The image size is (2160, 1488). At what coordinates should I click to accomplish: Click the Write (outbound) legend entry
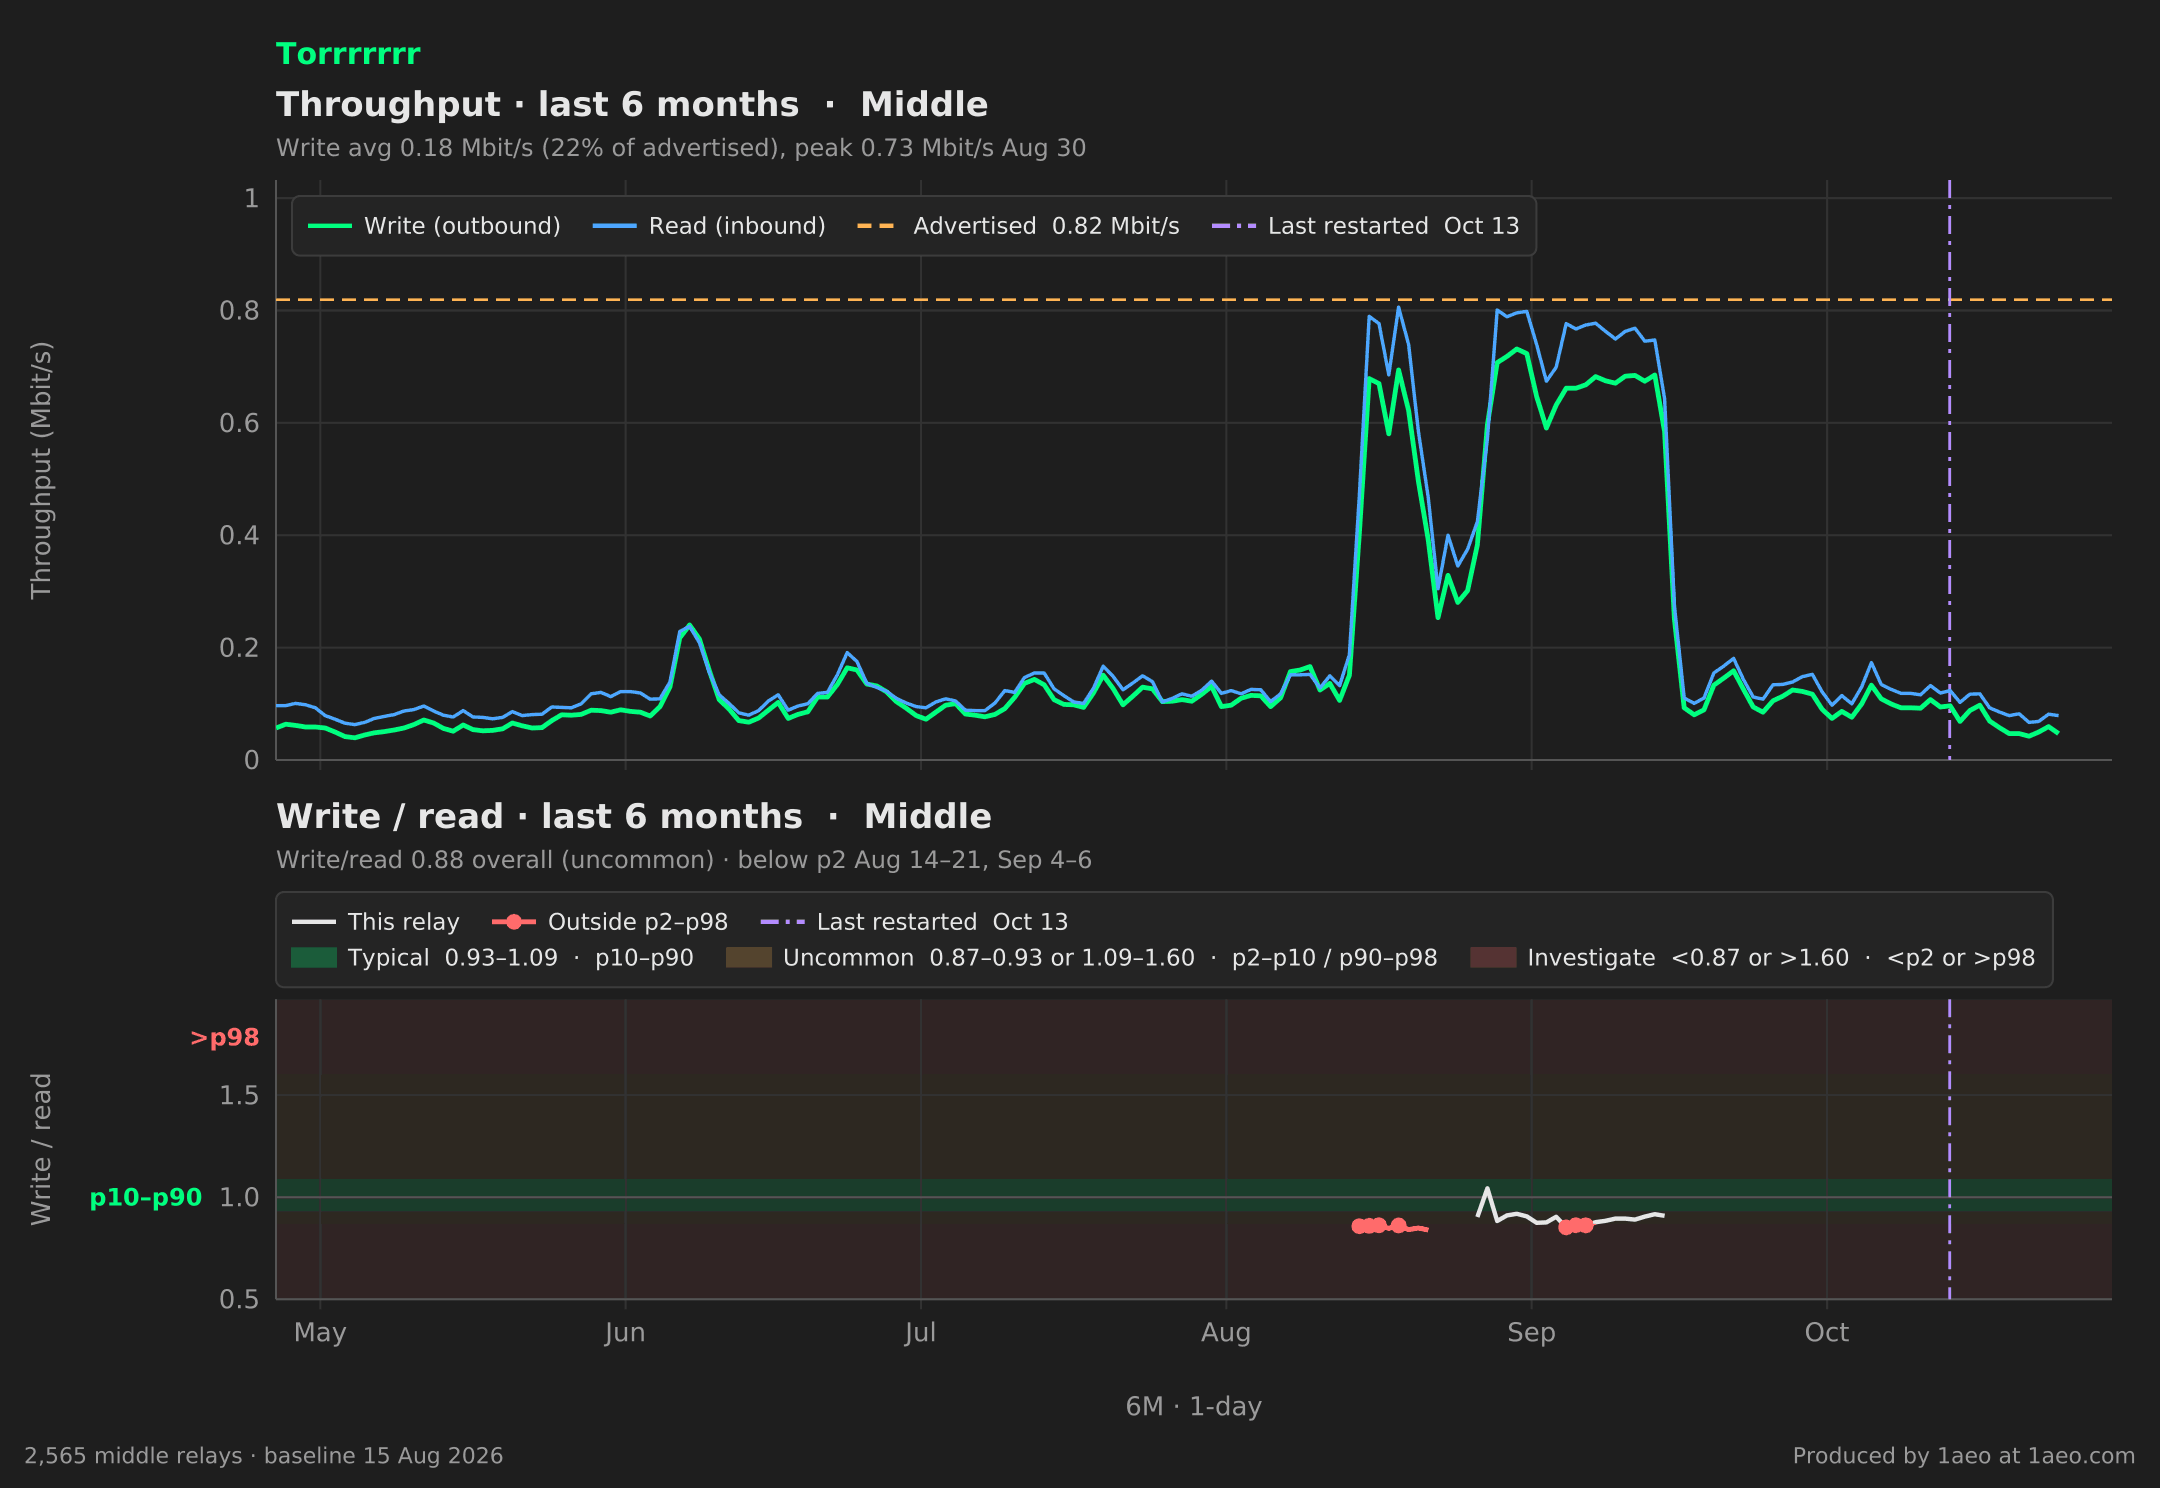click(435, 226)
